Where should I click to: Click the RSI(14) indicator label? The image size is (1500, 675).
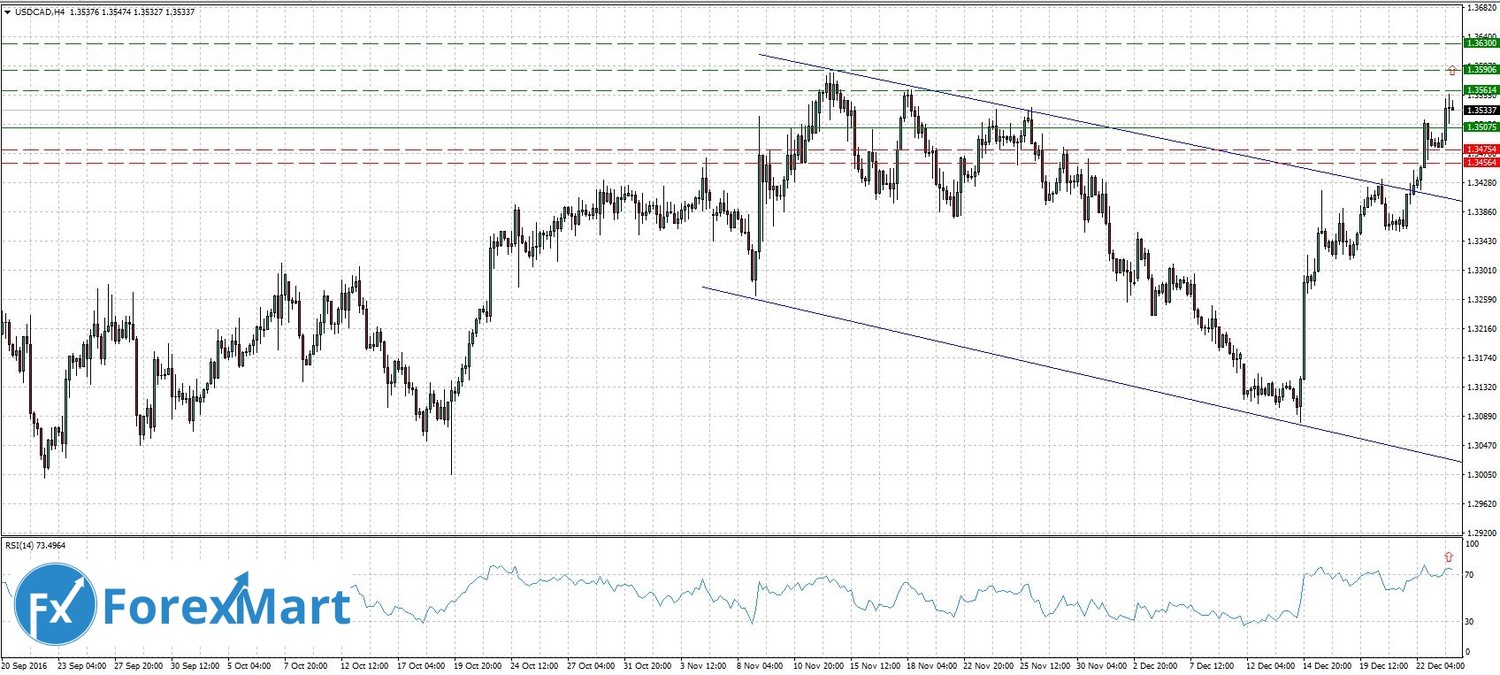click(40, 546)
